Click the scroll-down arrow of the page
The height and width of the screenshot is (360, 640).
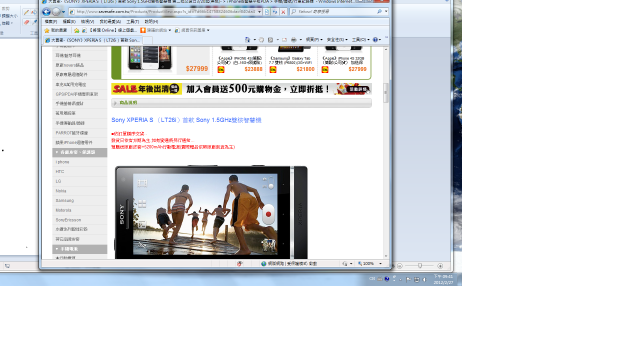[386, 256]
